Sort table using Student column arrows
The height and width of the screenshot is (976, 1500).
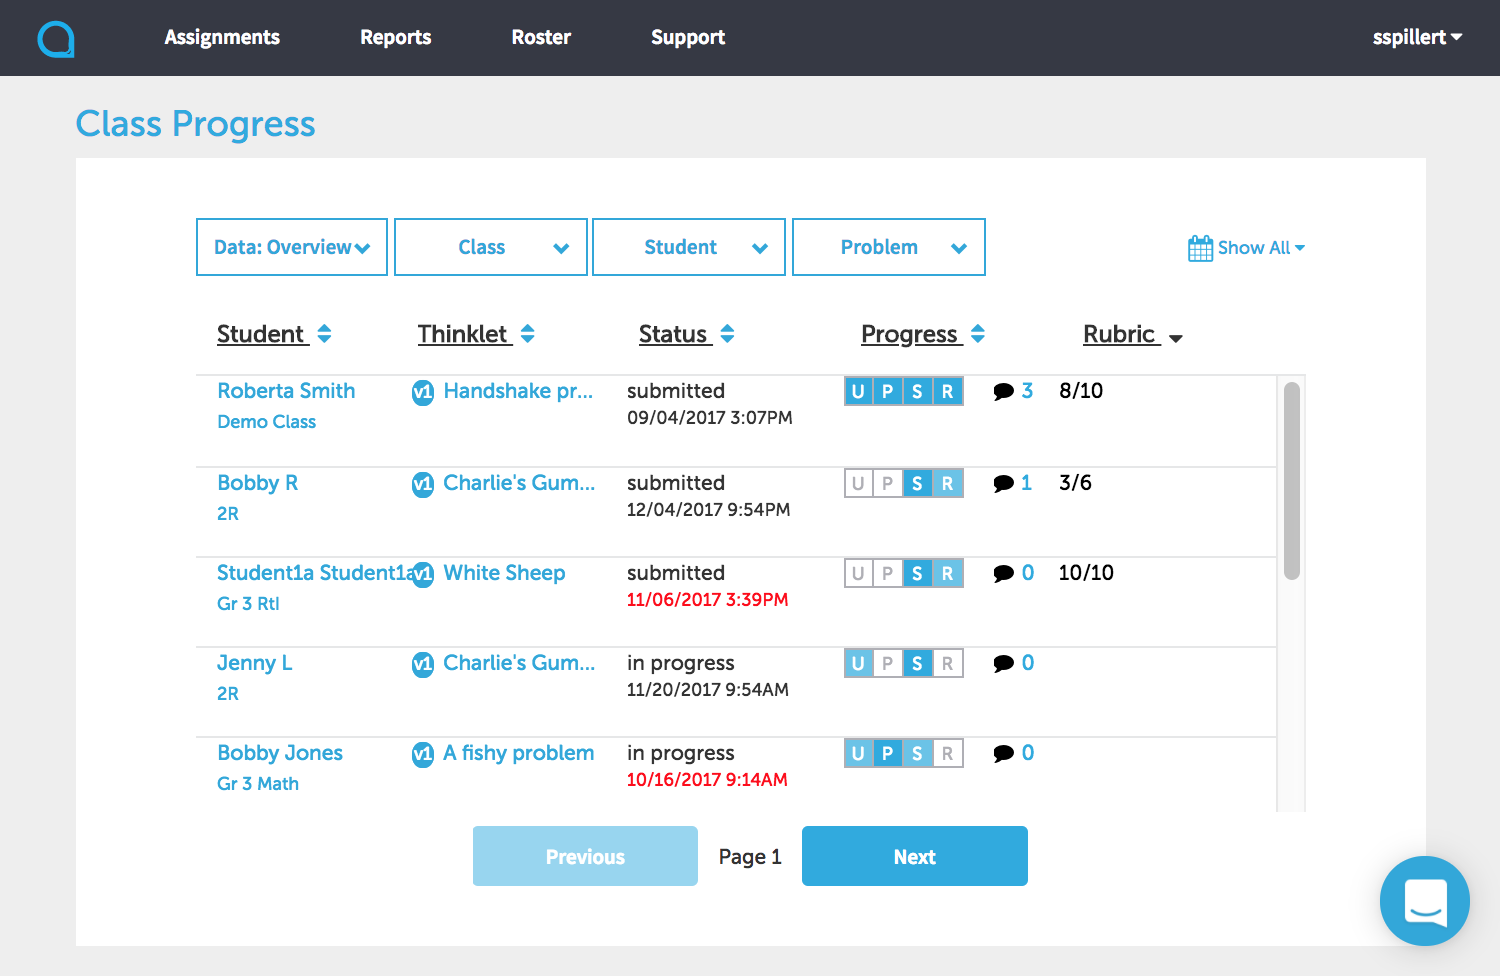pyautogui.click(x=324, y=334)
